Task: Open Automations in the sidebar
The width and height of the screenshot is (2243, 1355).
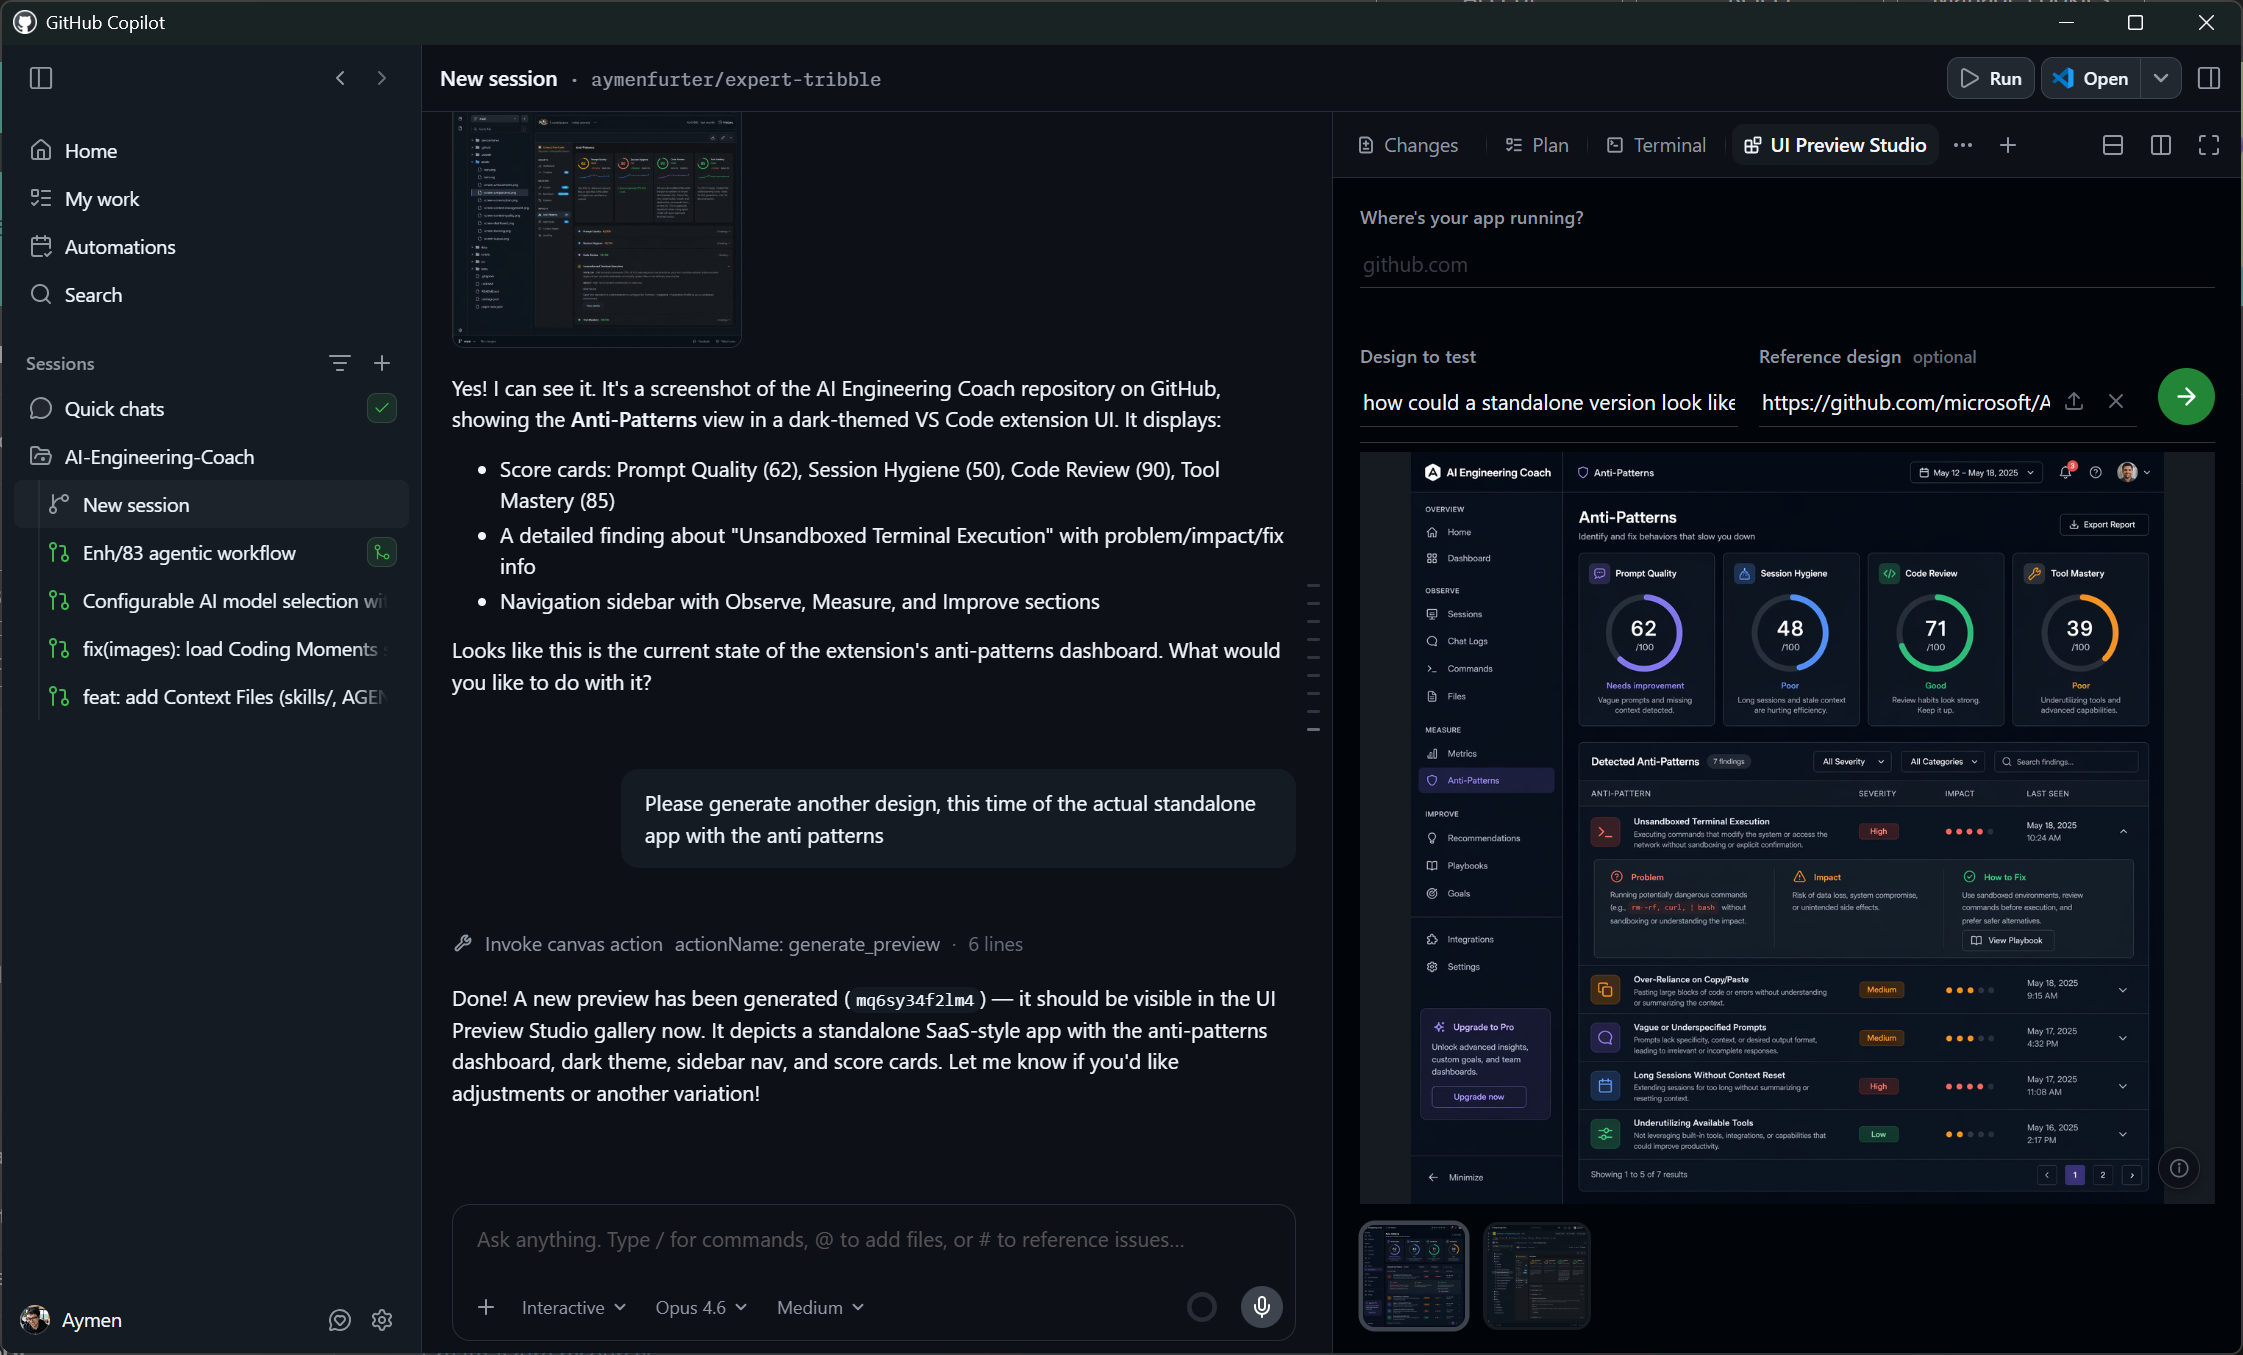Action: click(211, 247)
